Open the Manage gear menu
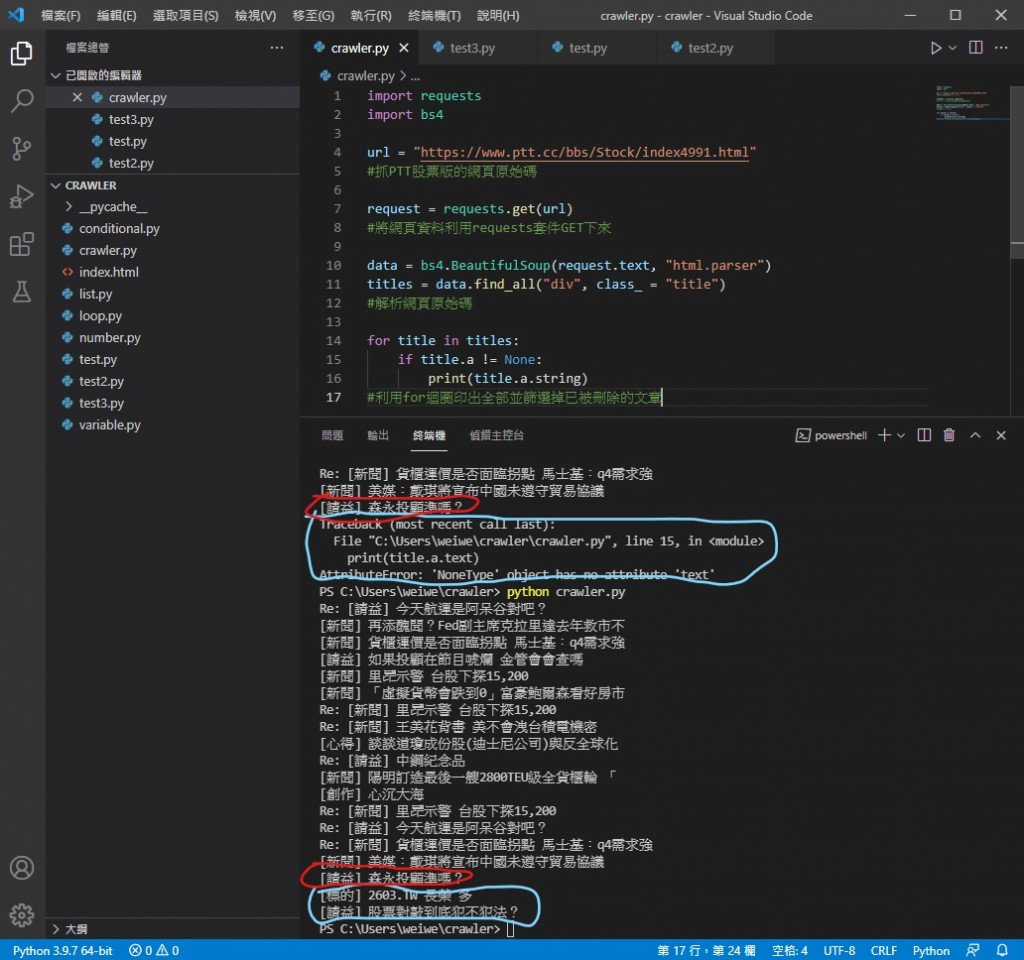This screenshot has width=1024, height=960. 22,915
